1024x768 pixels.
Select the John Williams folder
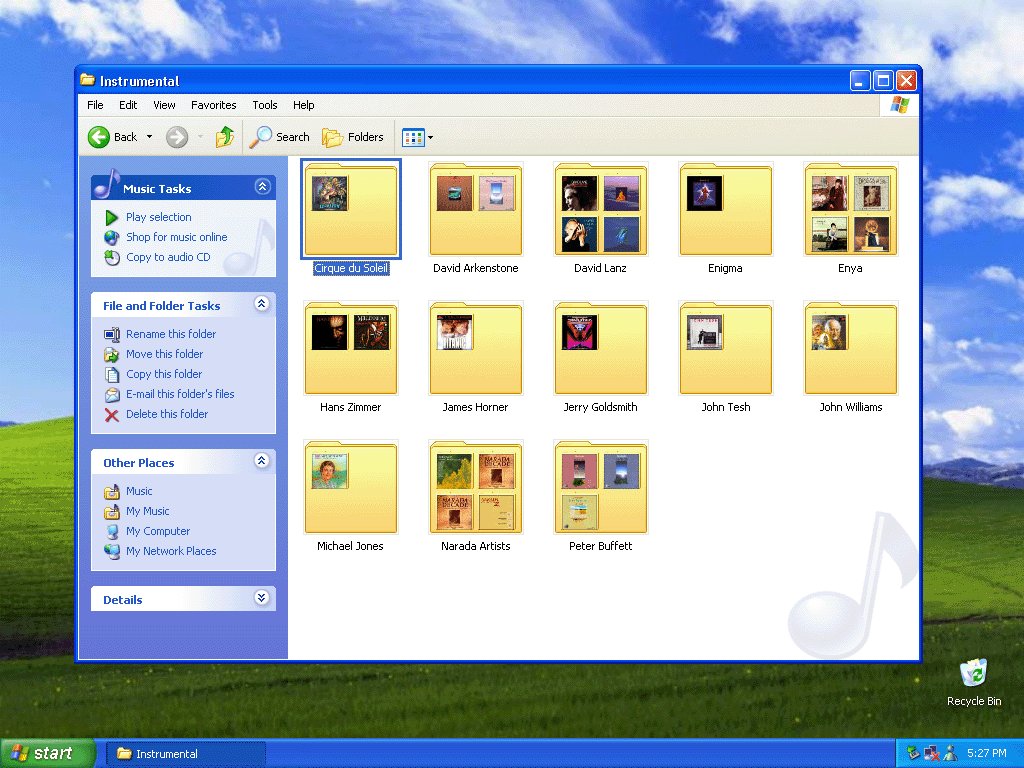pyautogui.click(x=850, y=357)
